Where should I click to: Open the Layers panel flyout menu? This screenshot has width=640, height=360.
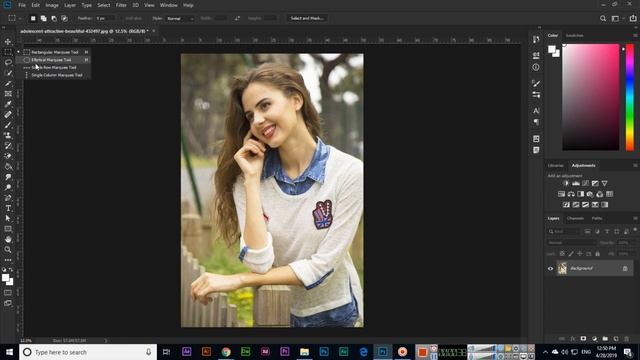pyautogui.click(x=635, y=218)
